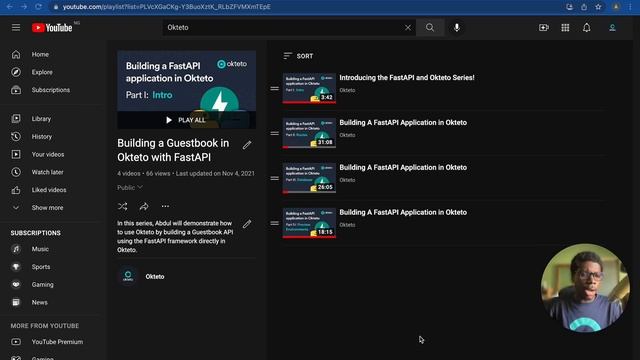Edit the playlist description pencil
Viewport: 640px width, 360px height.
click(x=247, y=224)
